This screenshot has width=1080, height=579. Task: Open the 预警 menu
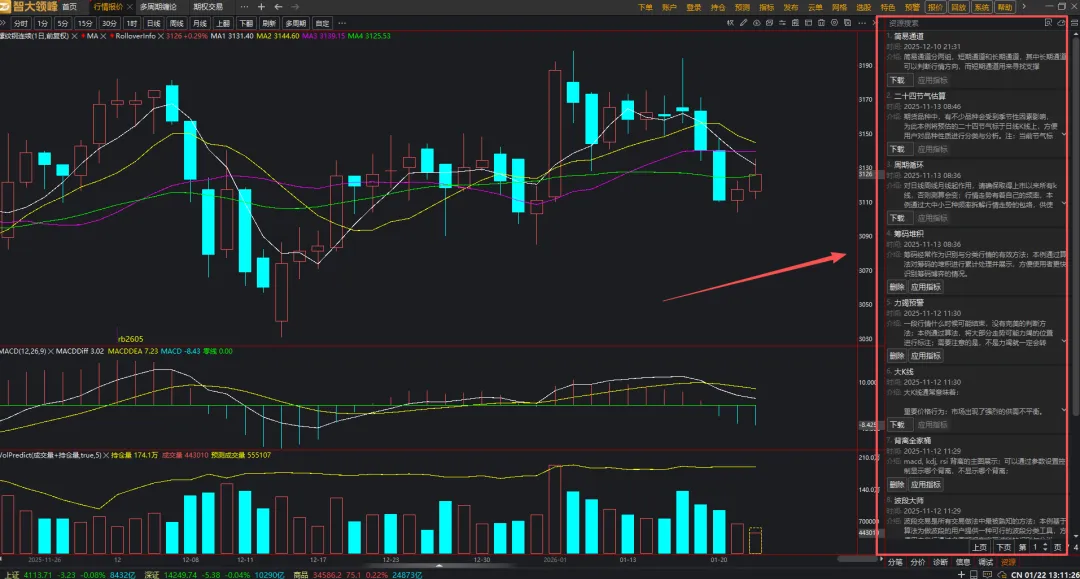coord(913,8)
